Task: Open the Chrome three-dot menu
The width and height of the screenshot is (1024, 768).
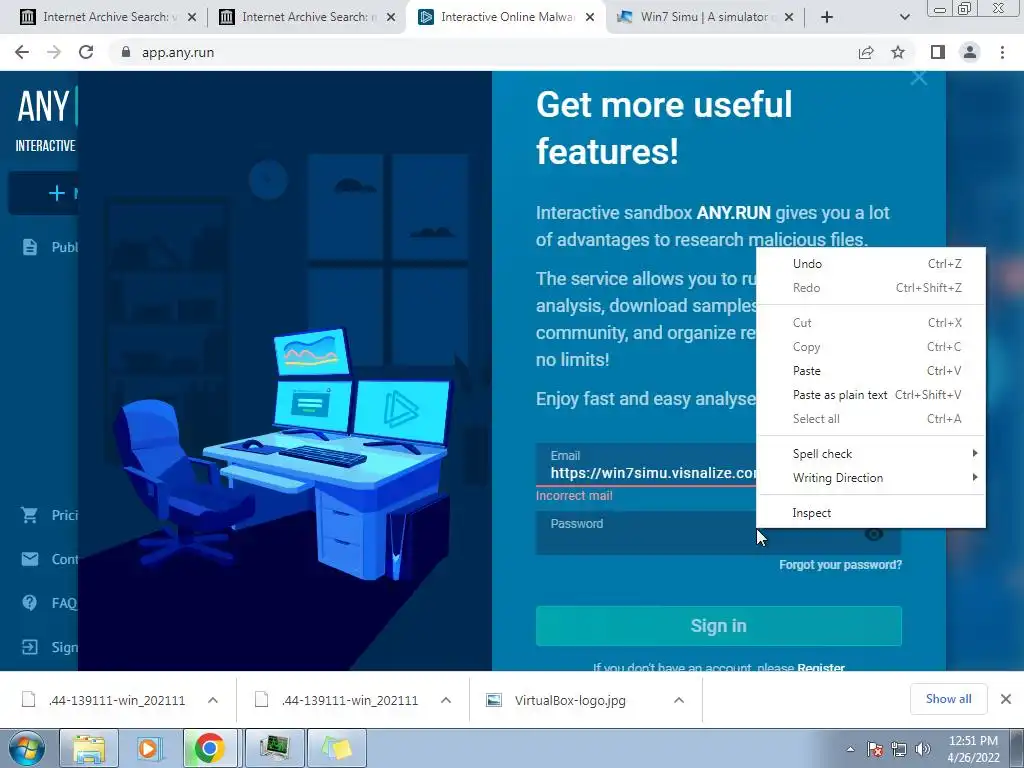Action: pos(1002,52)
